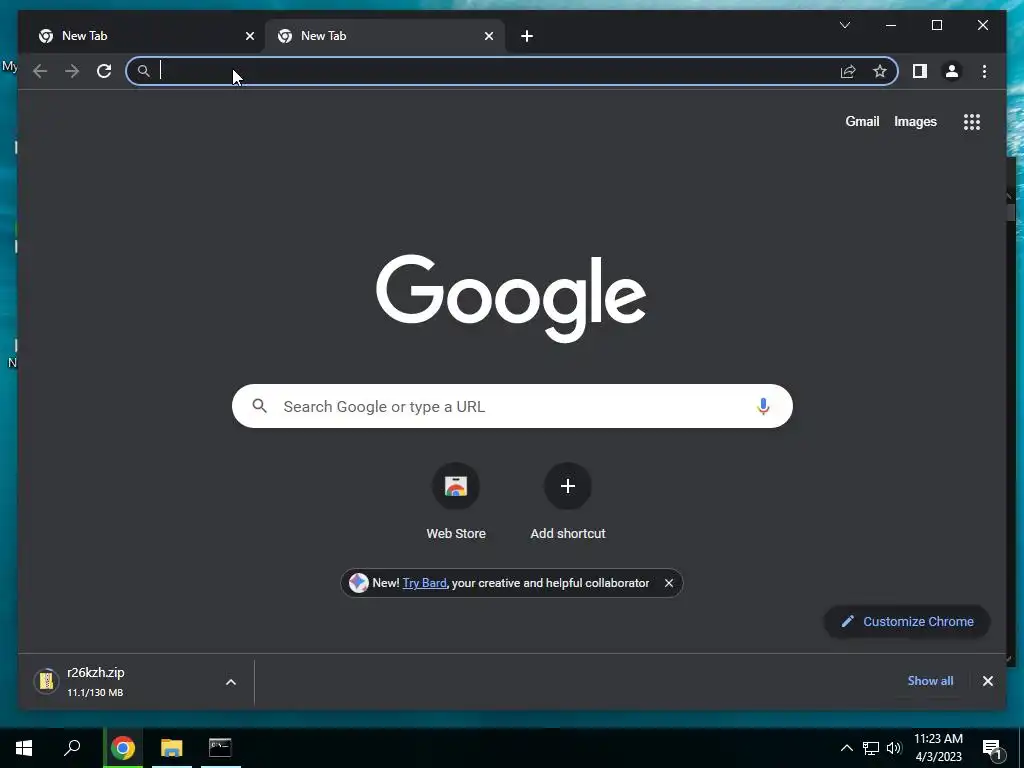
Task: Select the second New Tab
Action: (385, 36)
